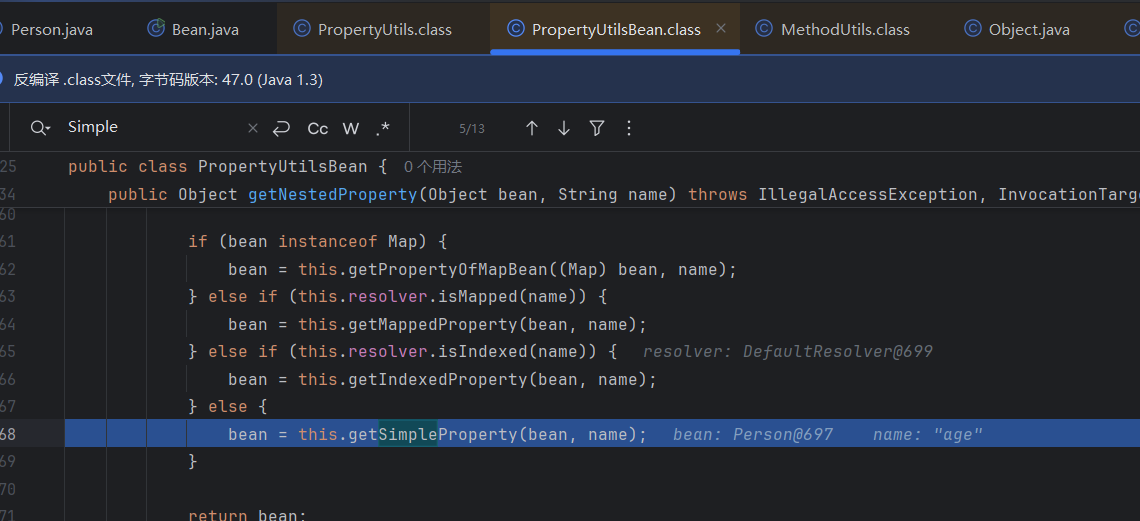1140x521 pixels.
Task: Open search filter options
Action: pyautogui.click(x=597, y=128)
